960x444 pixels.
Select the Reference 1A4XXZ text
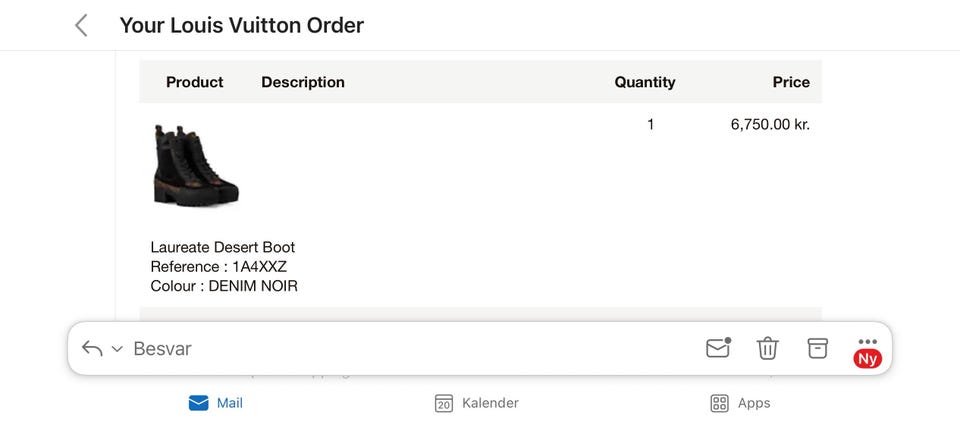[x=219, y=266]
